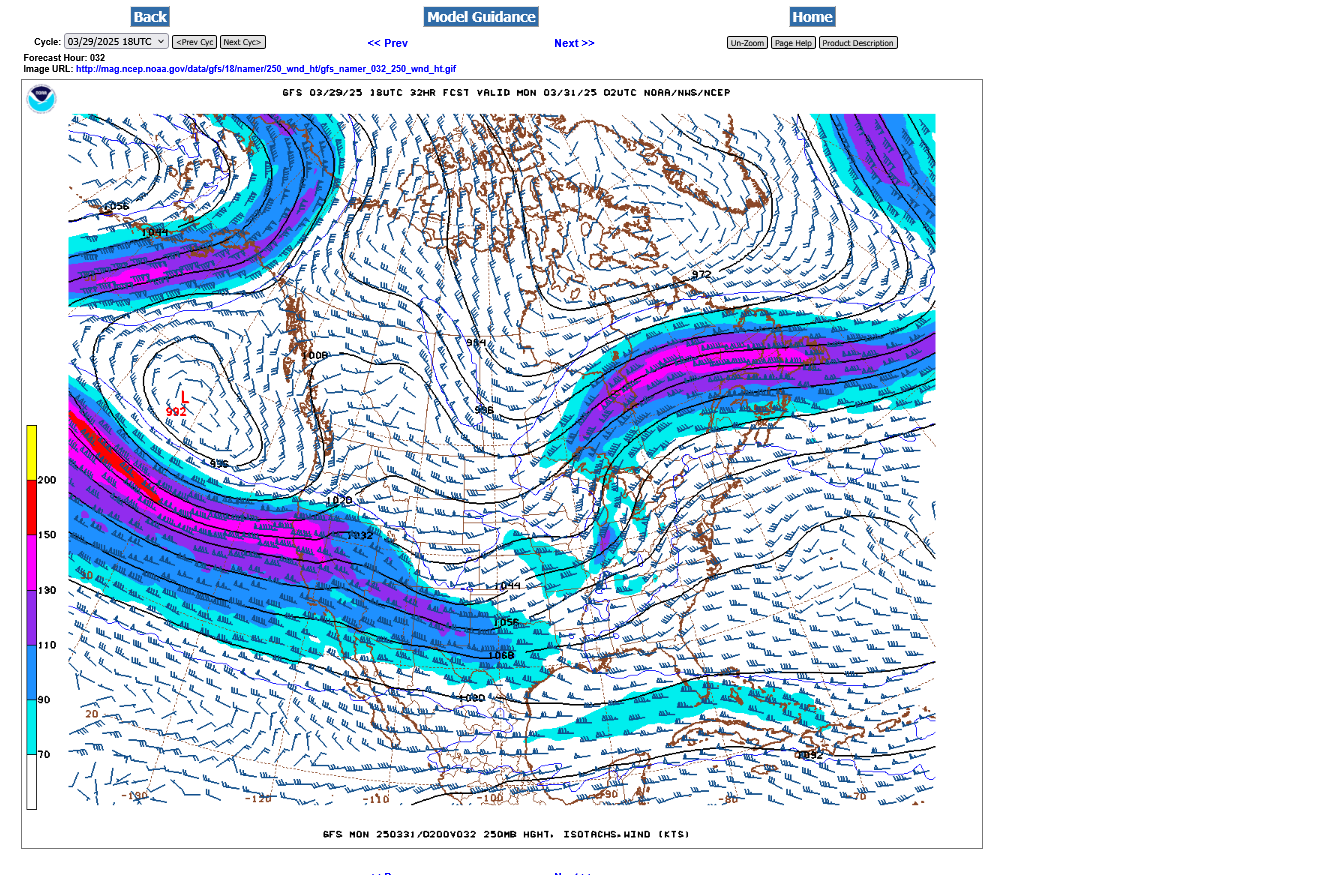
Task: Click the NOAA logo icon
Action: point(41,99)
